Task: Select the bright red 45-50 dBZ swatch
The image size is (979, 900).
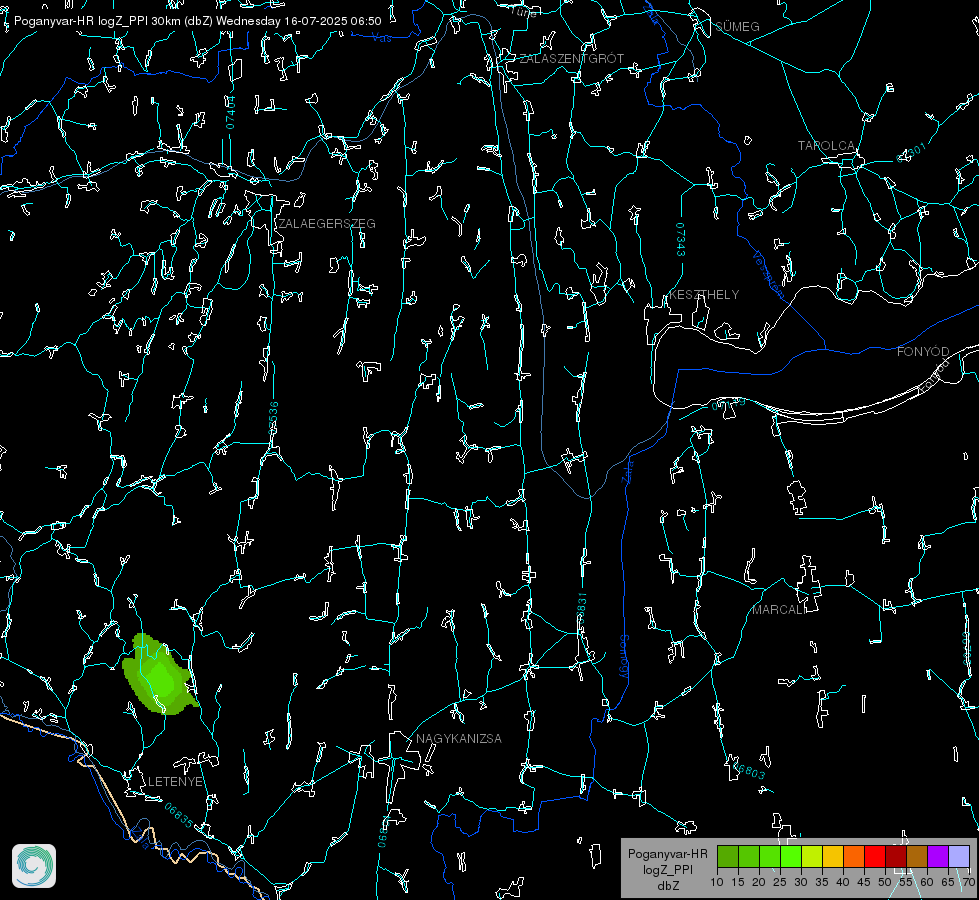Action: click(x=875, y=856)
